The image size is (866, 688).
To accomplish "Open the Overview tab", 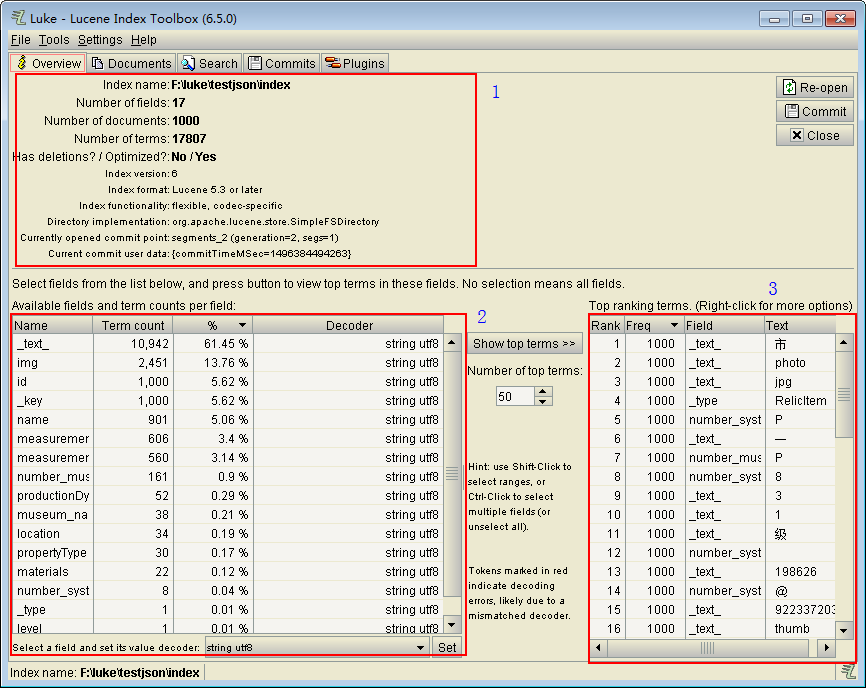I will click(x=48, y=63).
